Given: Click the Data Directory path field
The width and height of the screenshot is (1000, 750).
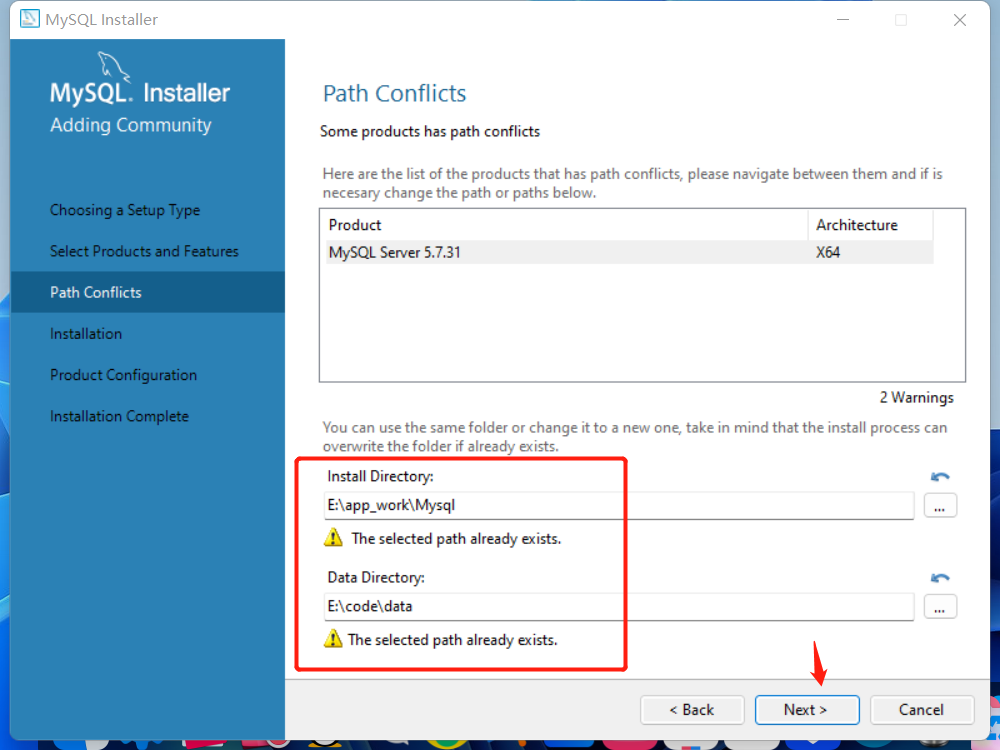Looking at the screenshot, I should 619,607.
